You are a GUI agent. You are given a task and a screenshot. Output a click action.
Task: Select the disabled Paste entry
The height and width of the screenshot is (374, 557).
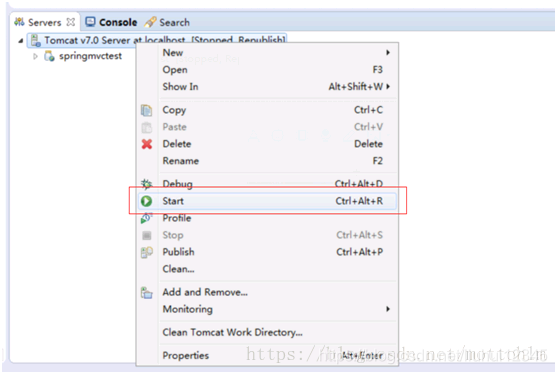tap(267, 127)
